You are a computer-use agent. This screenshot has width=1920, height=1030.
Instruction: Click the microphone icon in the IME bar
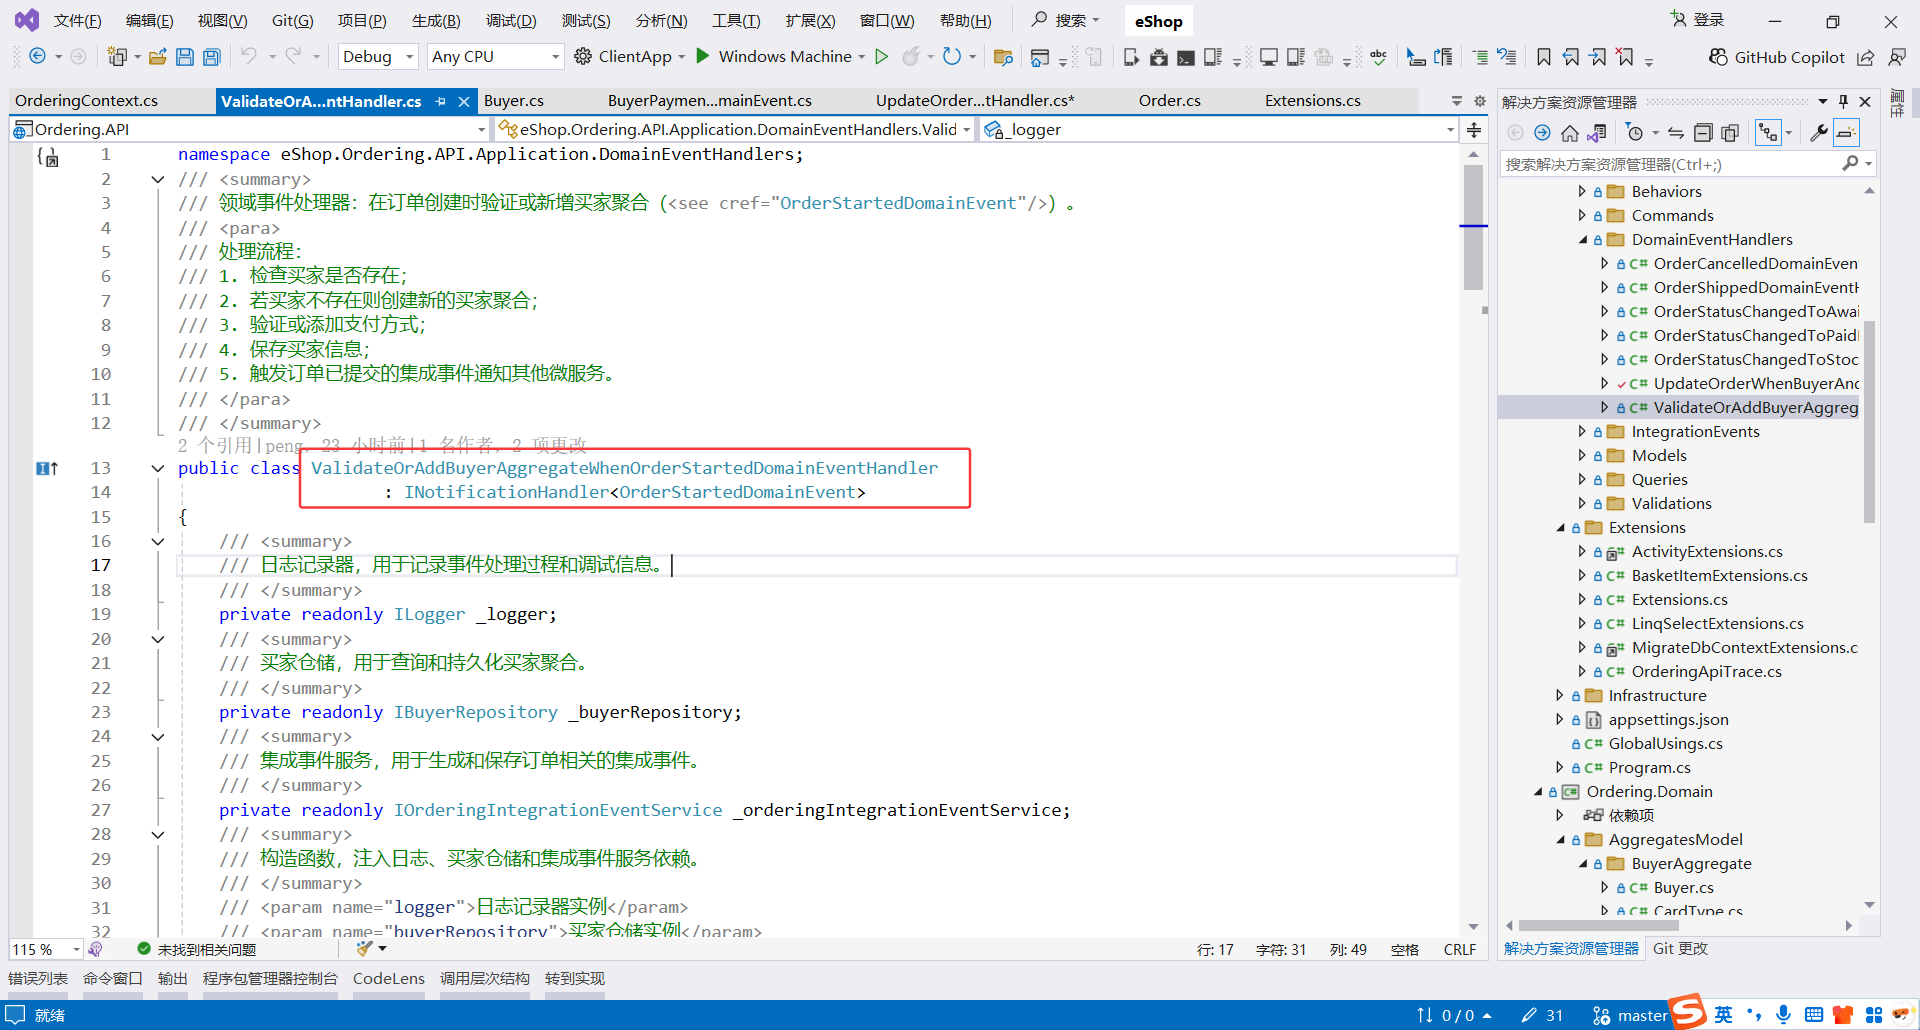(x=1783, y=1015)
